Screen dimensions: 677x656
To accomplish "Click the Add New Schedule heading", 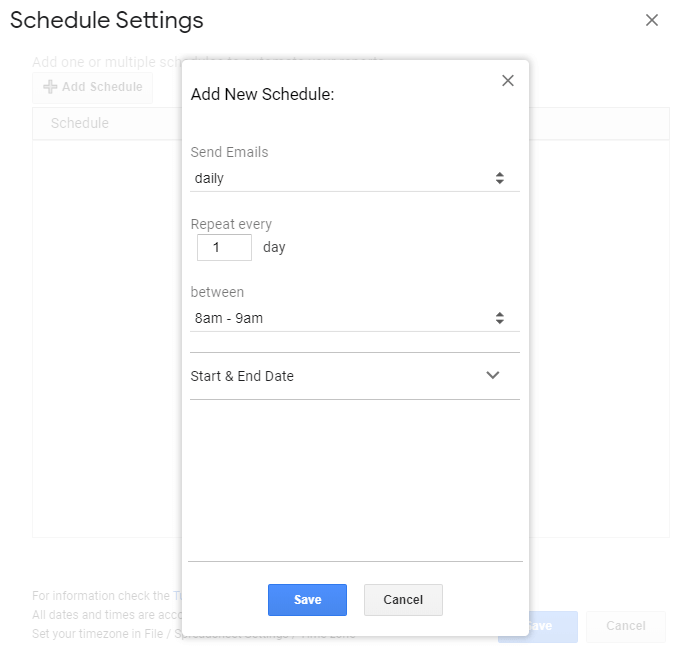I will (x=262, y=95).
